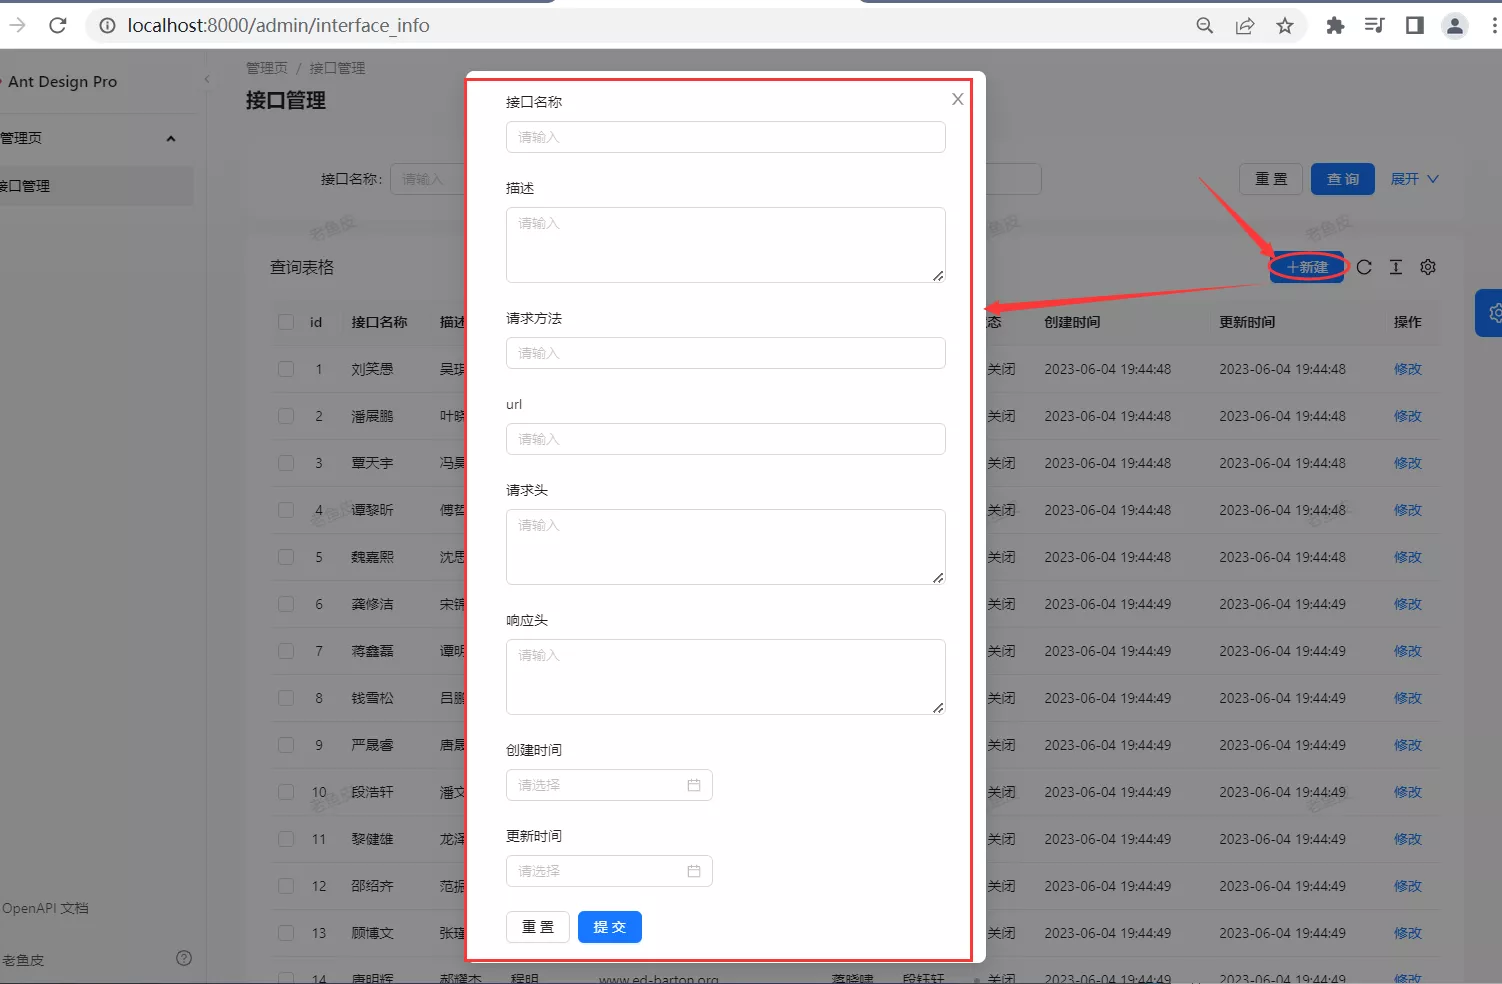
Task: Open the table density icon
Action: click(1396, 267)
